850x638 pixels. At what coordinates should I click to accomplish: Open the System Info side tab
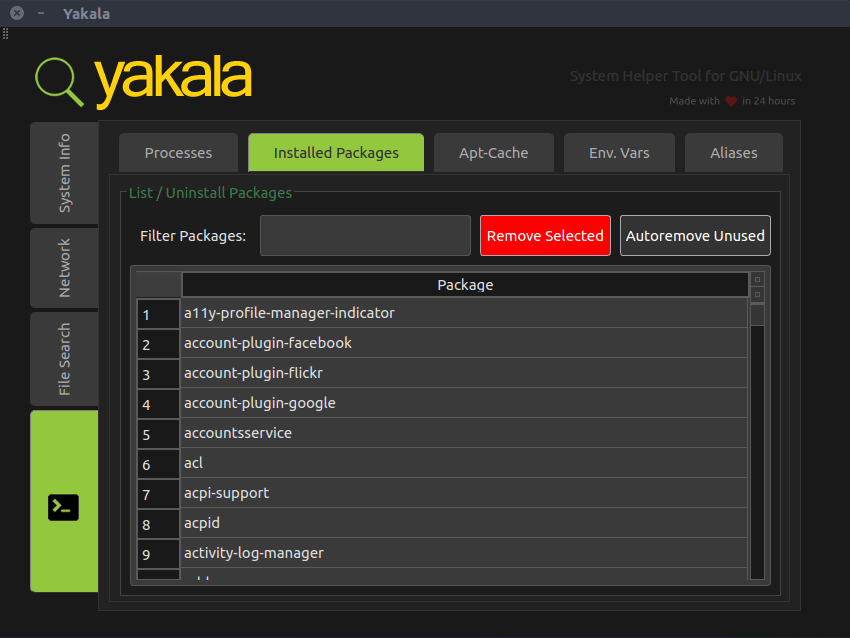pos(64,173)
